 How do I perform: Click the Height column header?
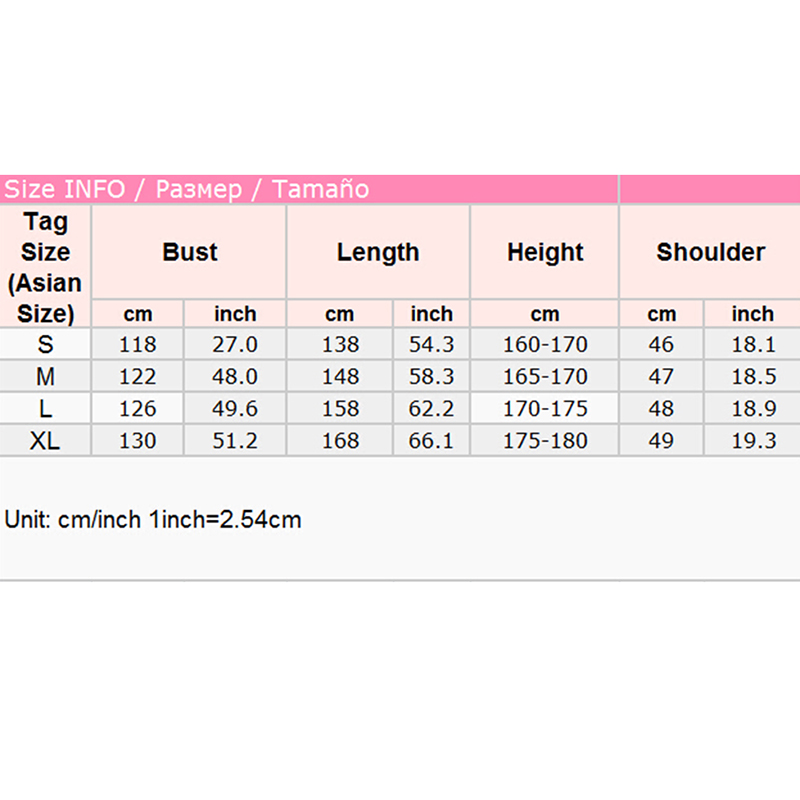click(545, 252)
